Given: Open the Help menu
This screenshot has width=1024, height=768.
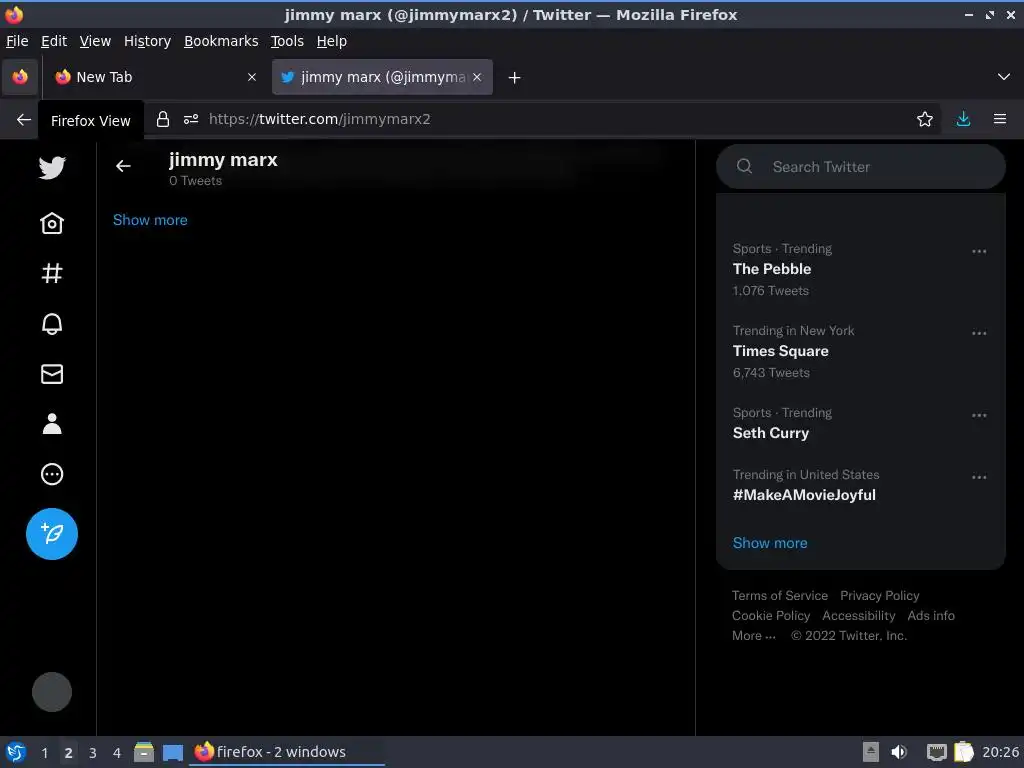Looking at the screenshot, I should tap(332, 41).
